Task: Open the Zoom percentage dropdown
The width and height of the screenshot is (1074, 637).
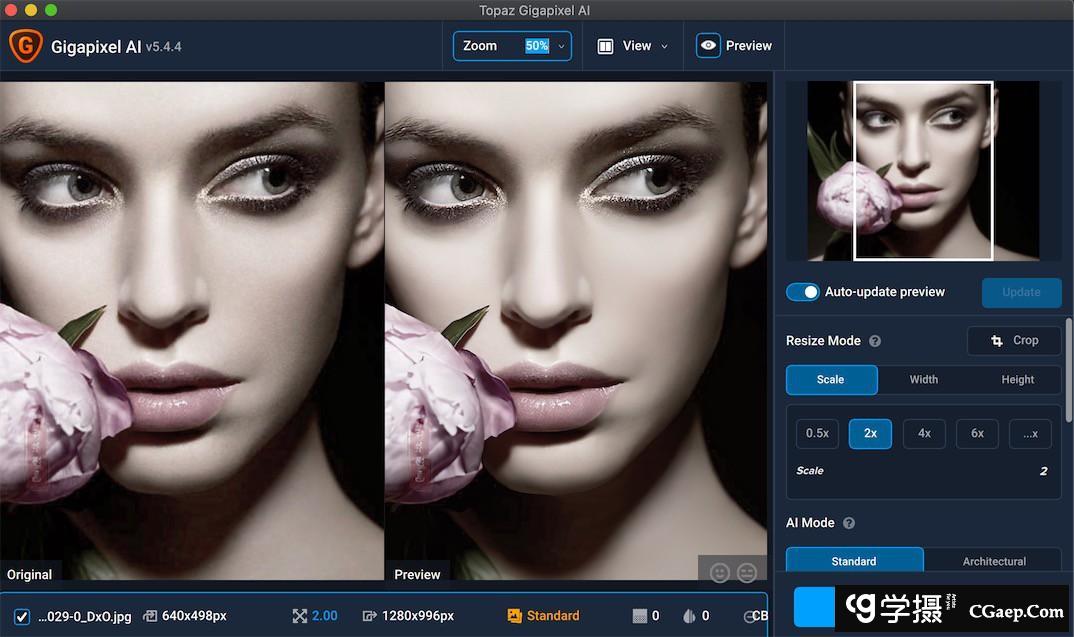Action: click(561, 46)
